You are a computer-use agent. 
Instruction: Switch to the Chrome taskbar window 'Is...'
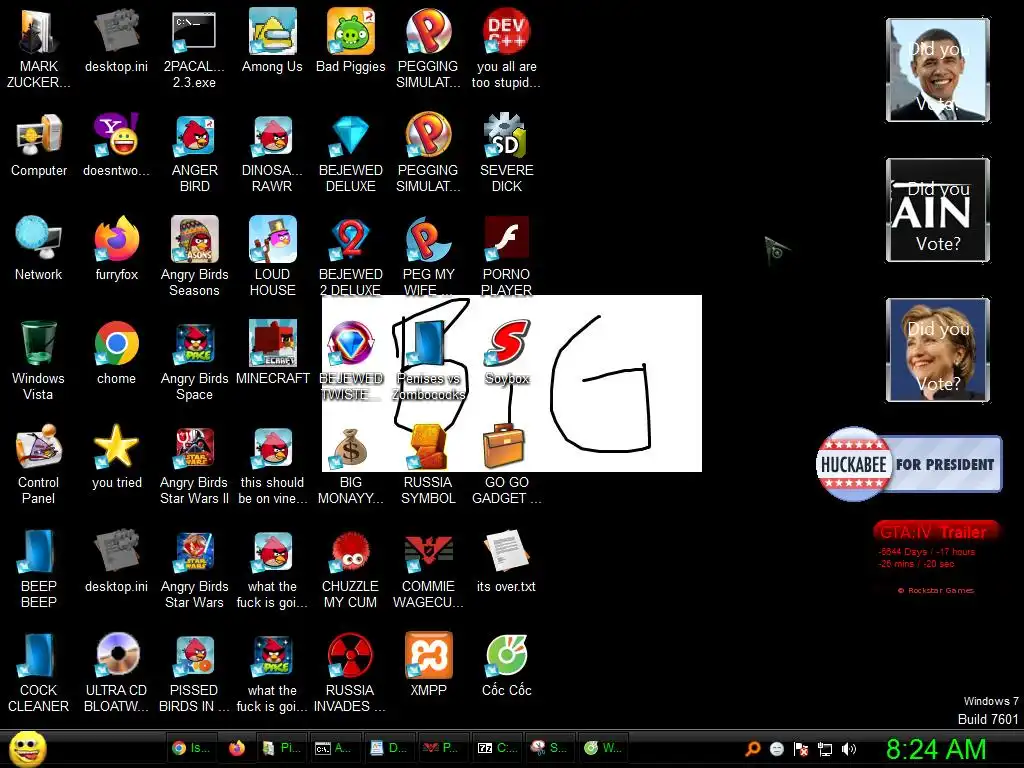click(x=192, y=748)
